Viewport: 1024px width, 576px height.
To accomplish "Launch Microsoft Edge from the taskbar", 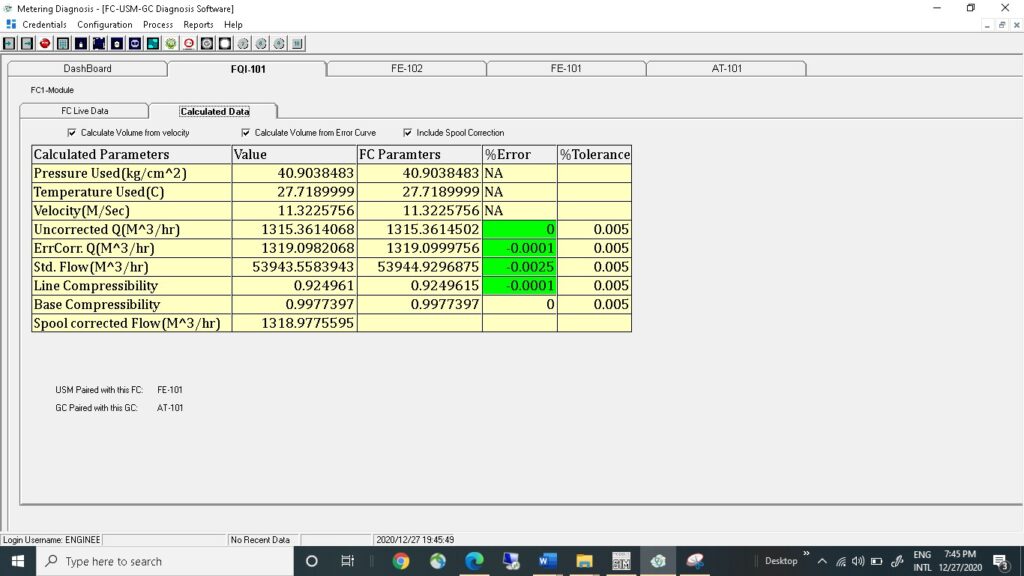I will coord(474,561).
